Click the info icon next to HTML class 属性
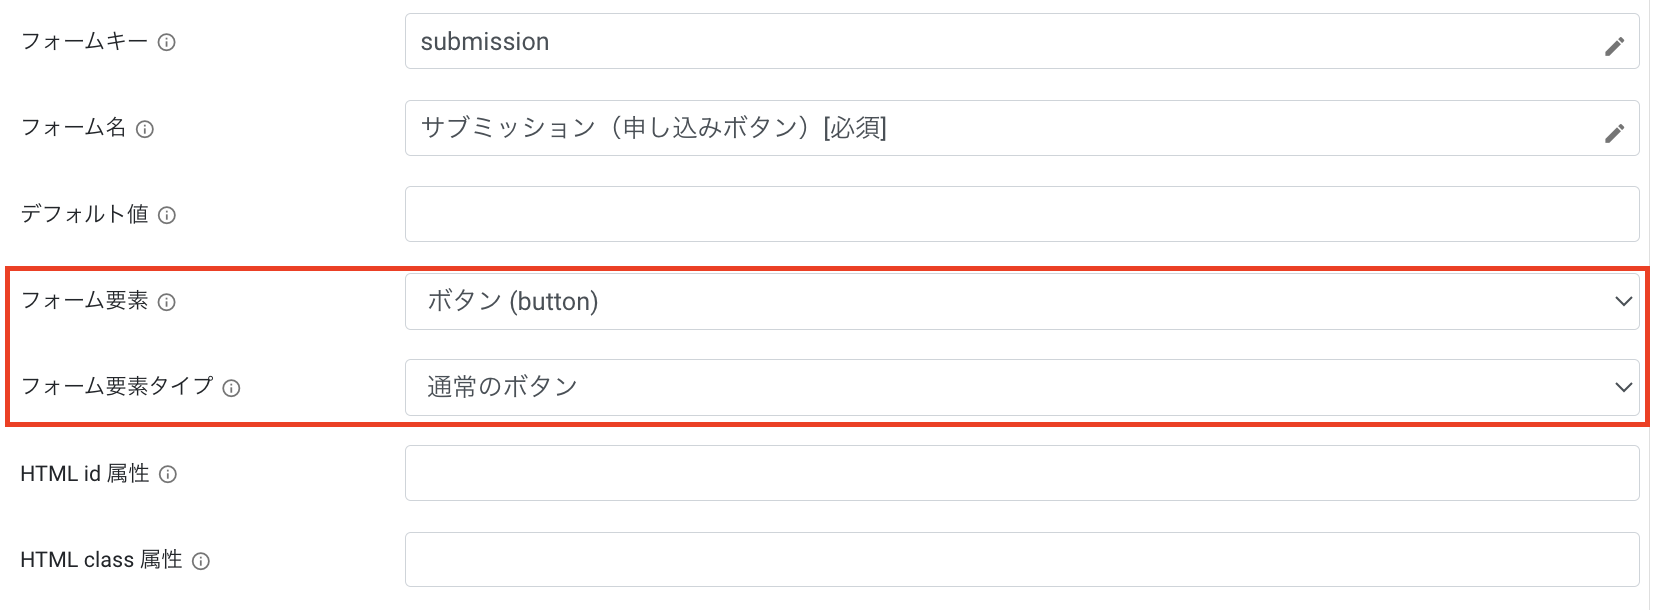The width and height of the screenshot is (1678, 610). click(x=201, y=561)
